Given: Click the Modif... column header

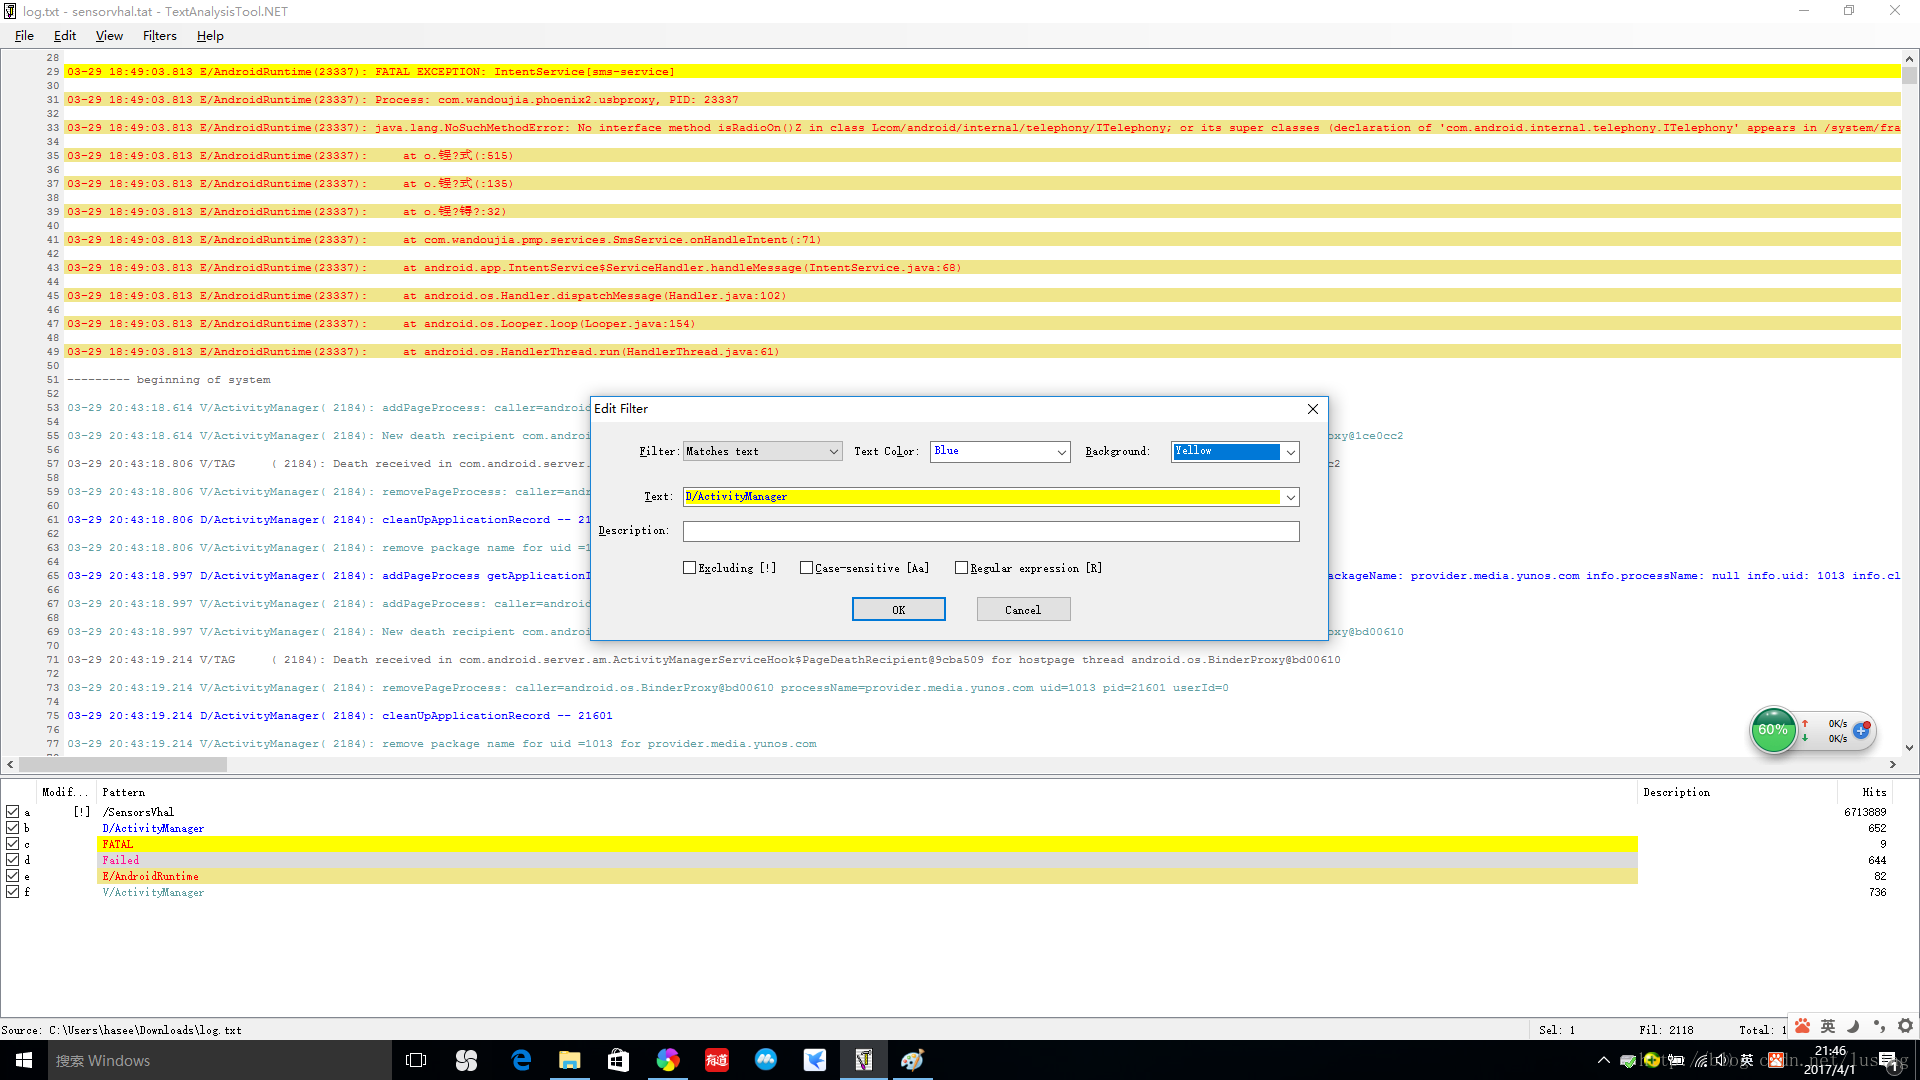Looking at the screenshot, I should pyautogui.click(x=65, y=792).
